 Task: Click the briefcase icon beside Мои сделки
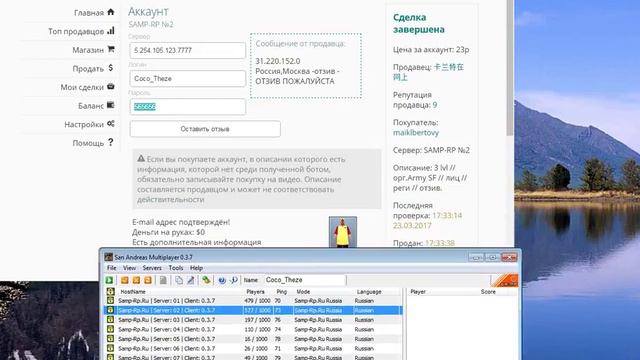pyautogui.click(x=111, y=87)
